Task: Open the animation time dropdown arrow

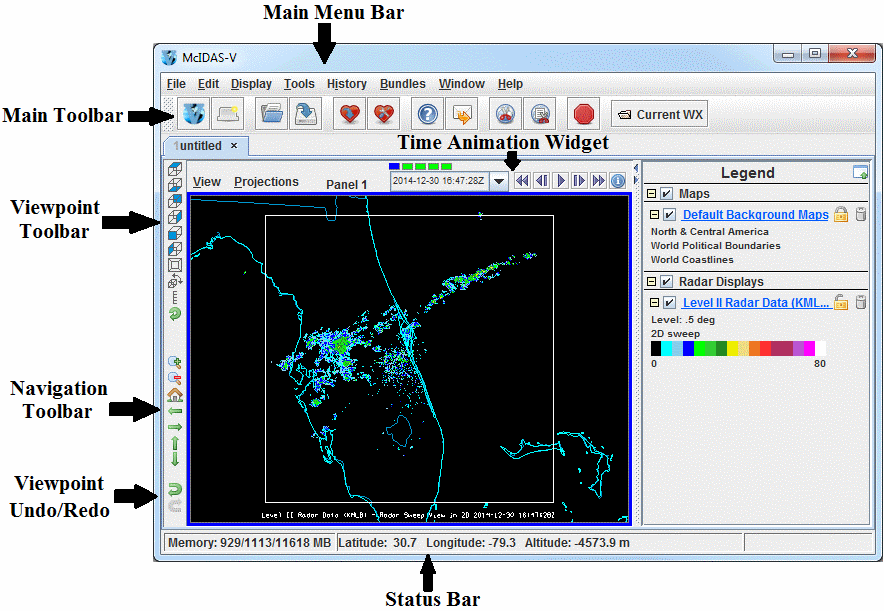Action: (x=499, y=181)
